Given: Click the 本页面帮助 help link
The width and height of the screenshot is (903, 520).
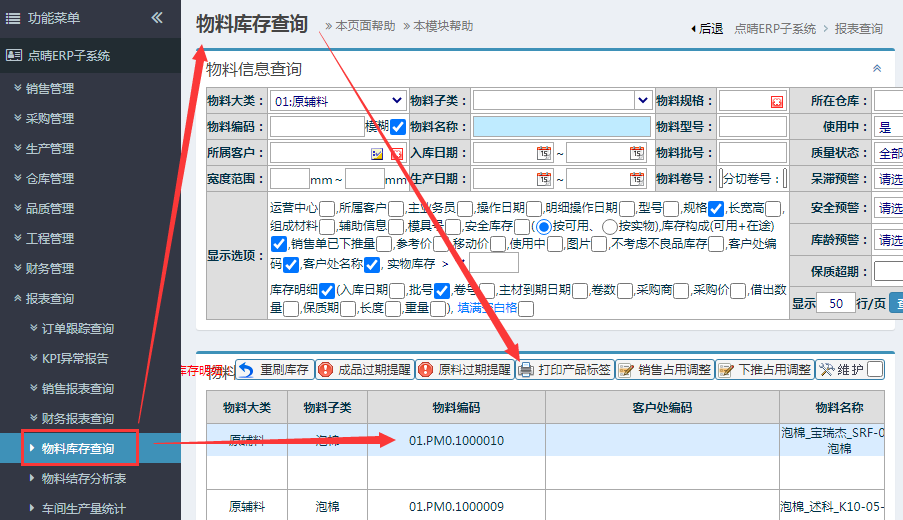Looking at the screenshot, I should coord(364,26).
